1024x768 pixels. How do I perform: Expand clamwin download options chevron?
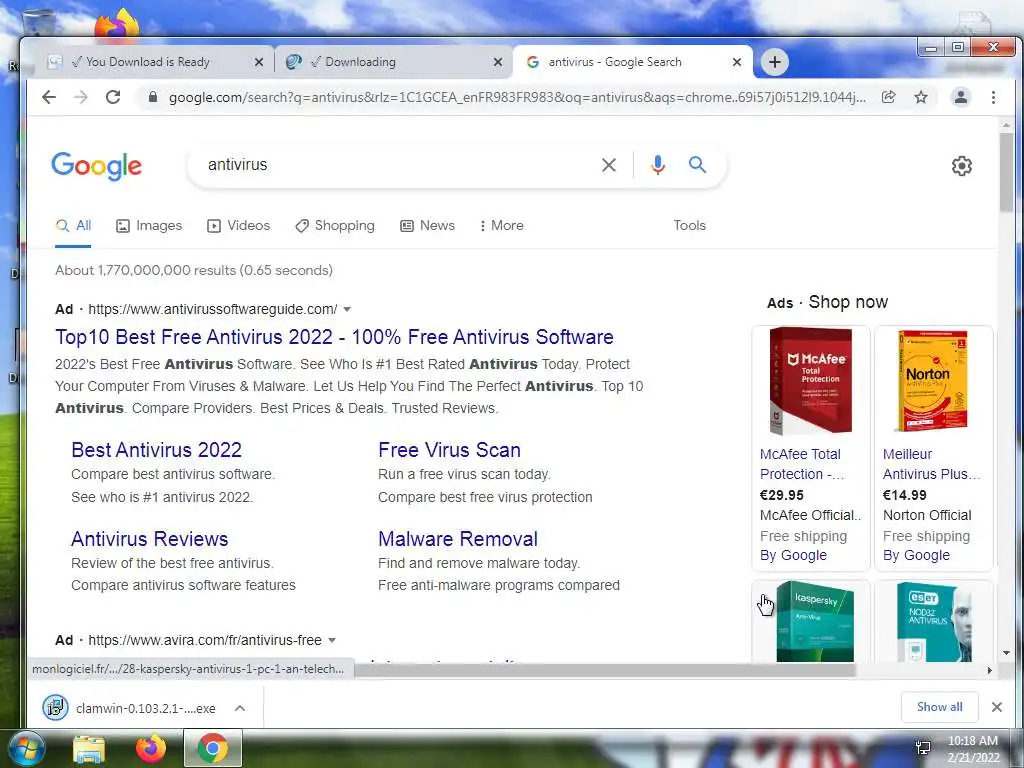(x=240, y=708)
